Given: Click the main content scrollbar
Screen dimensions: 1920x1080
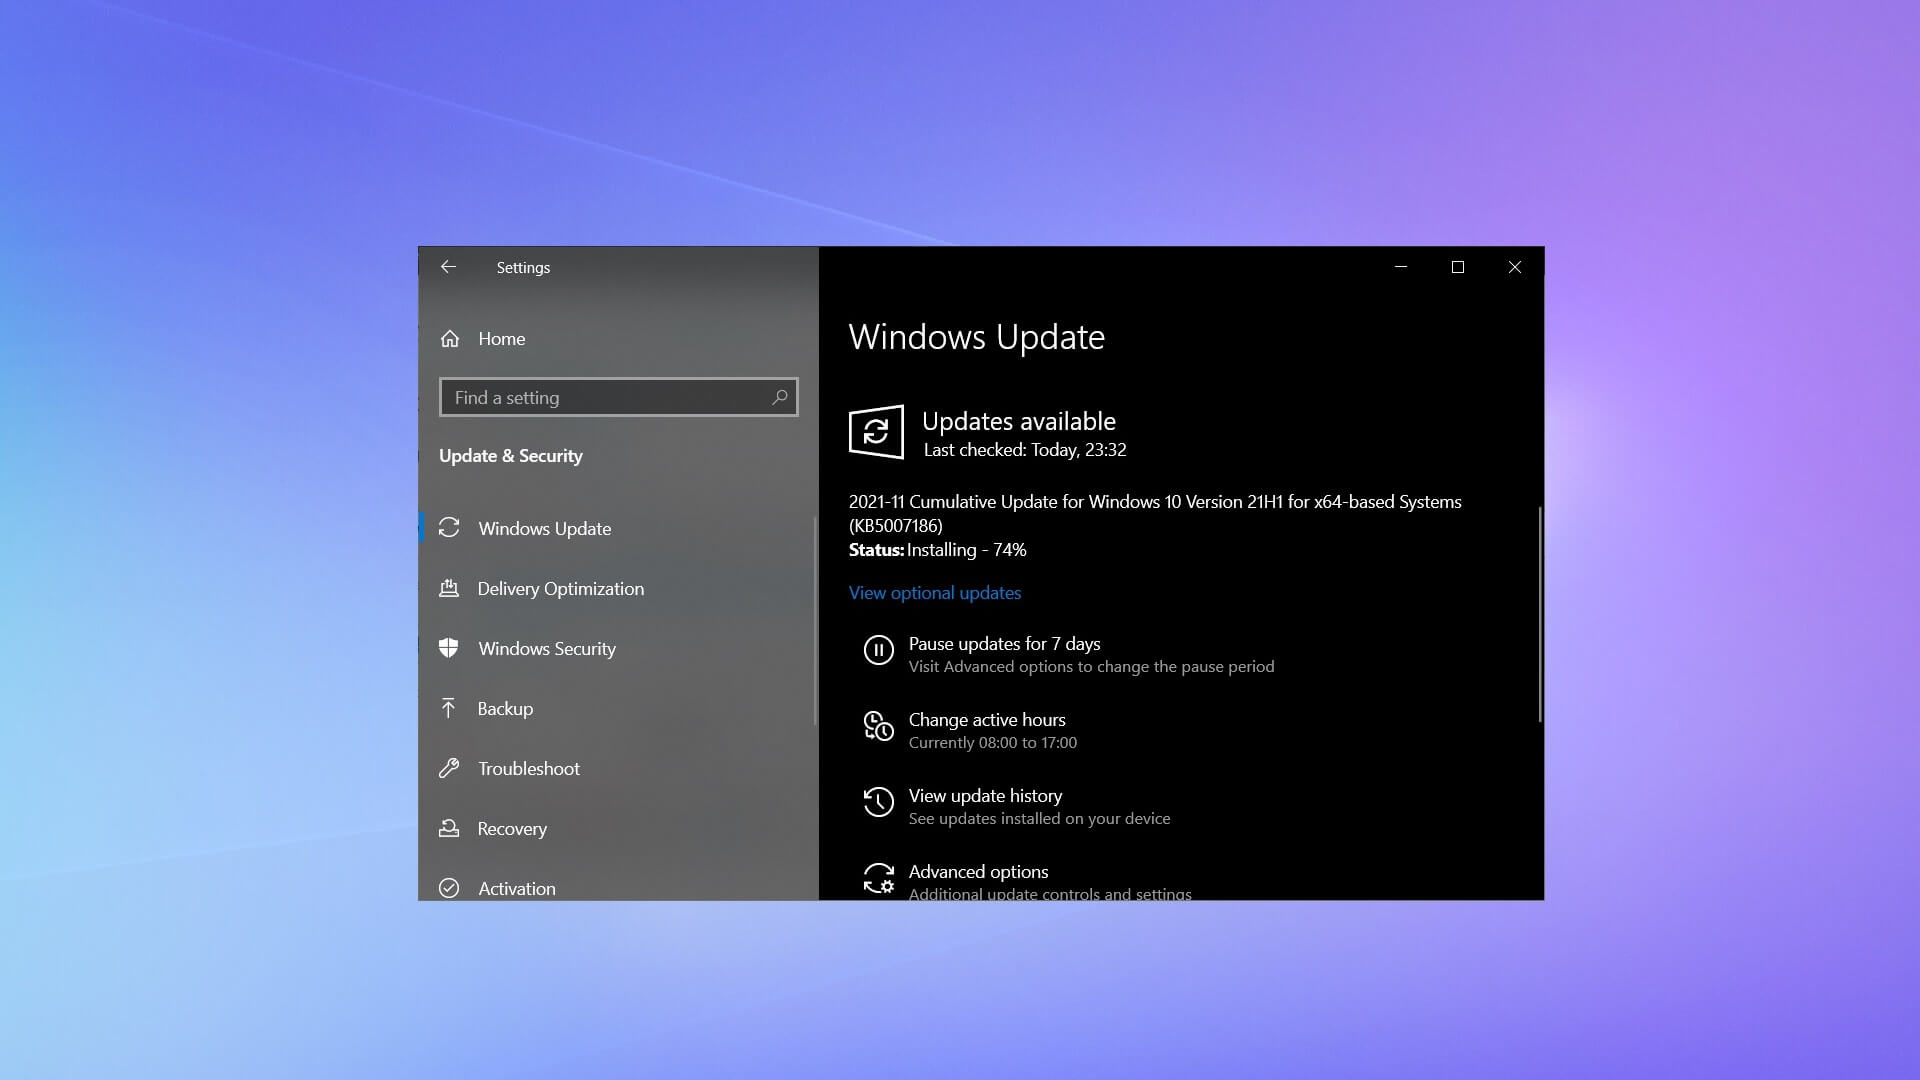Looking at the screenshot, I should (1540, 614).
